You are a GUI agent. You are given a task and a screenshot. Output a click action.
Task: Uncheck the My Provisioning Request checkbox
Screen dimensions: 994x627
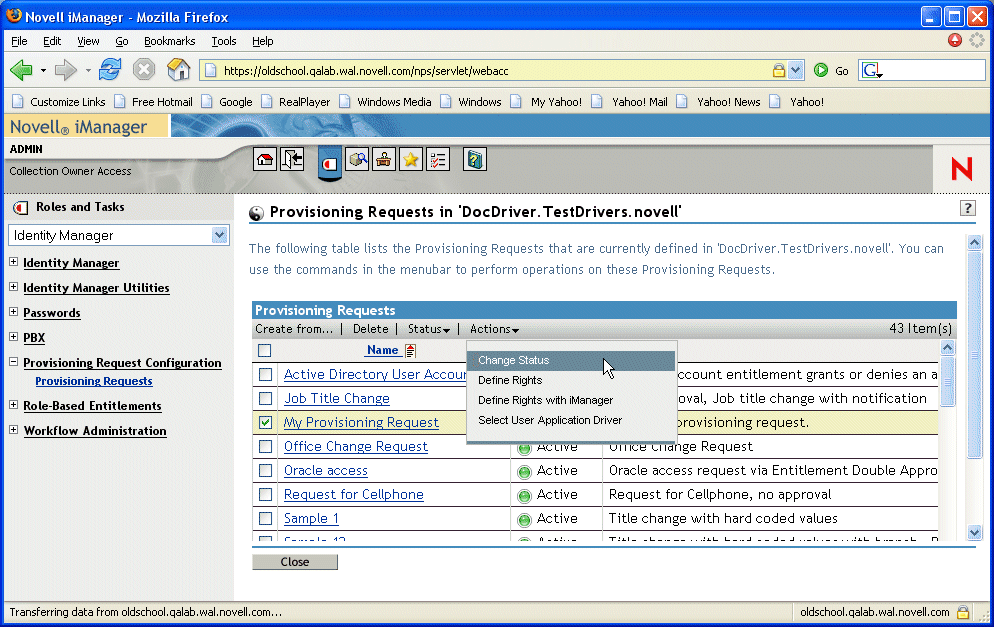[x=266, y=422]
